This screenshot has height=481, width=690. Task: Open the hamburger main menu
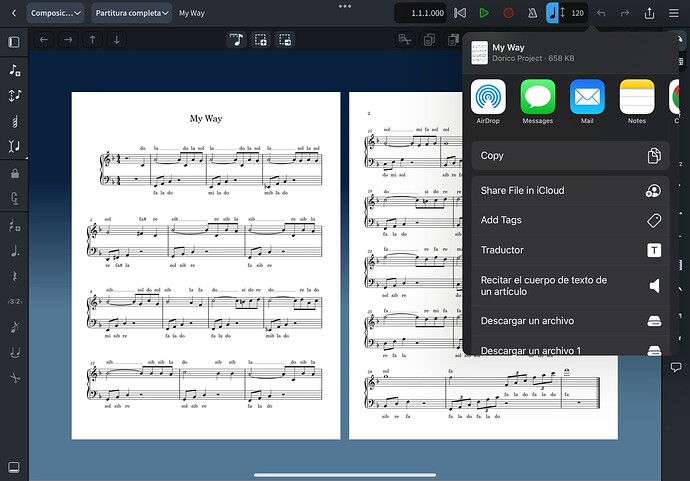point(674,13)
